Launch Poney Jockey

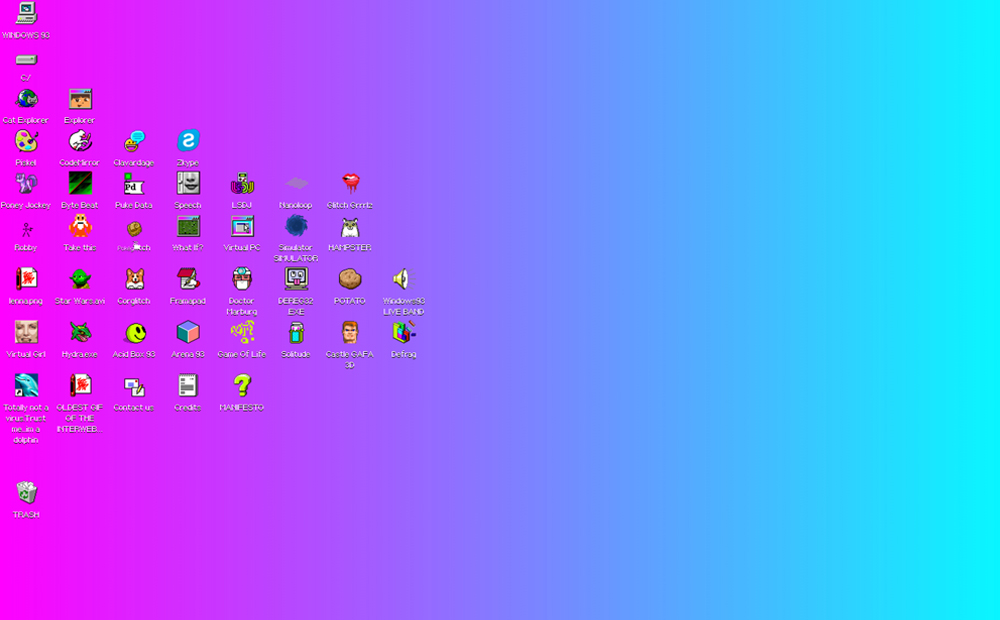[x=26, y=184]
